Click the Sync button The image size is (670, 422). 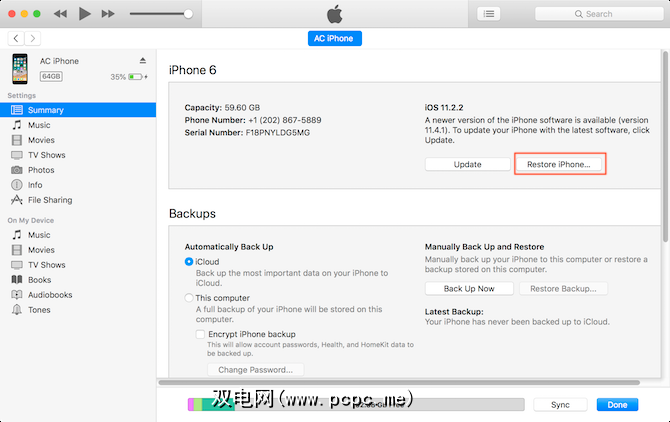[x=560, y=404]
